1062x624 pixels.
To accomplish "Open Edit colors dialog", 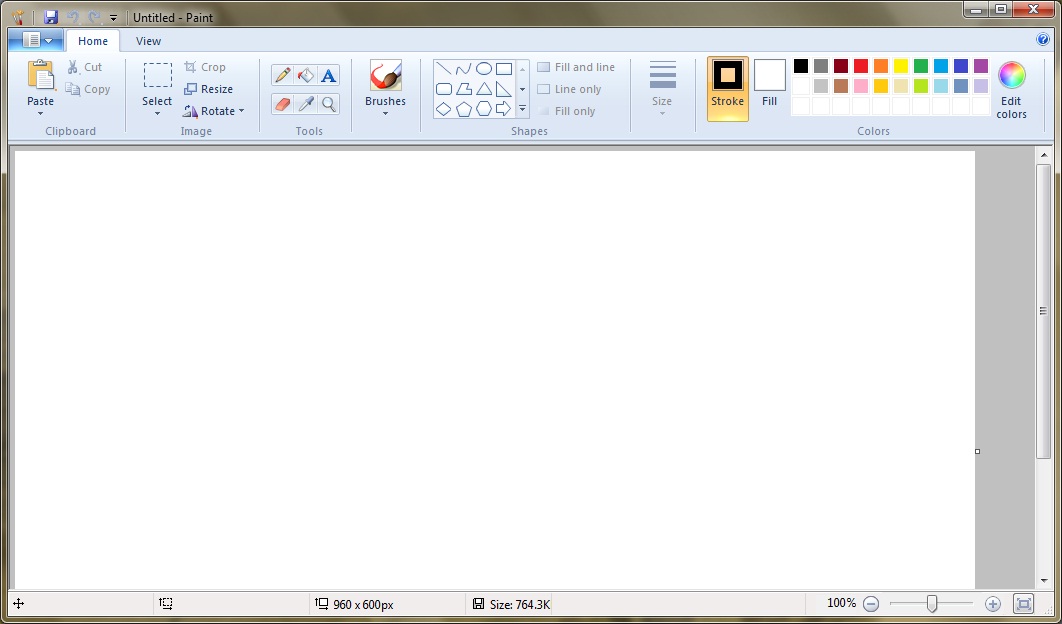I will [x=1011, y=88].
